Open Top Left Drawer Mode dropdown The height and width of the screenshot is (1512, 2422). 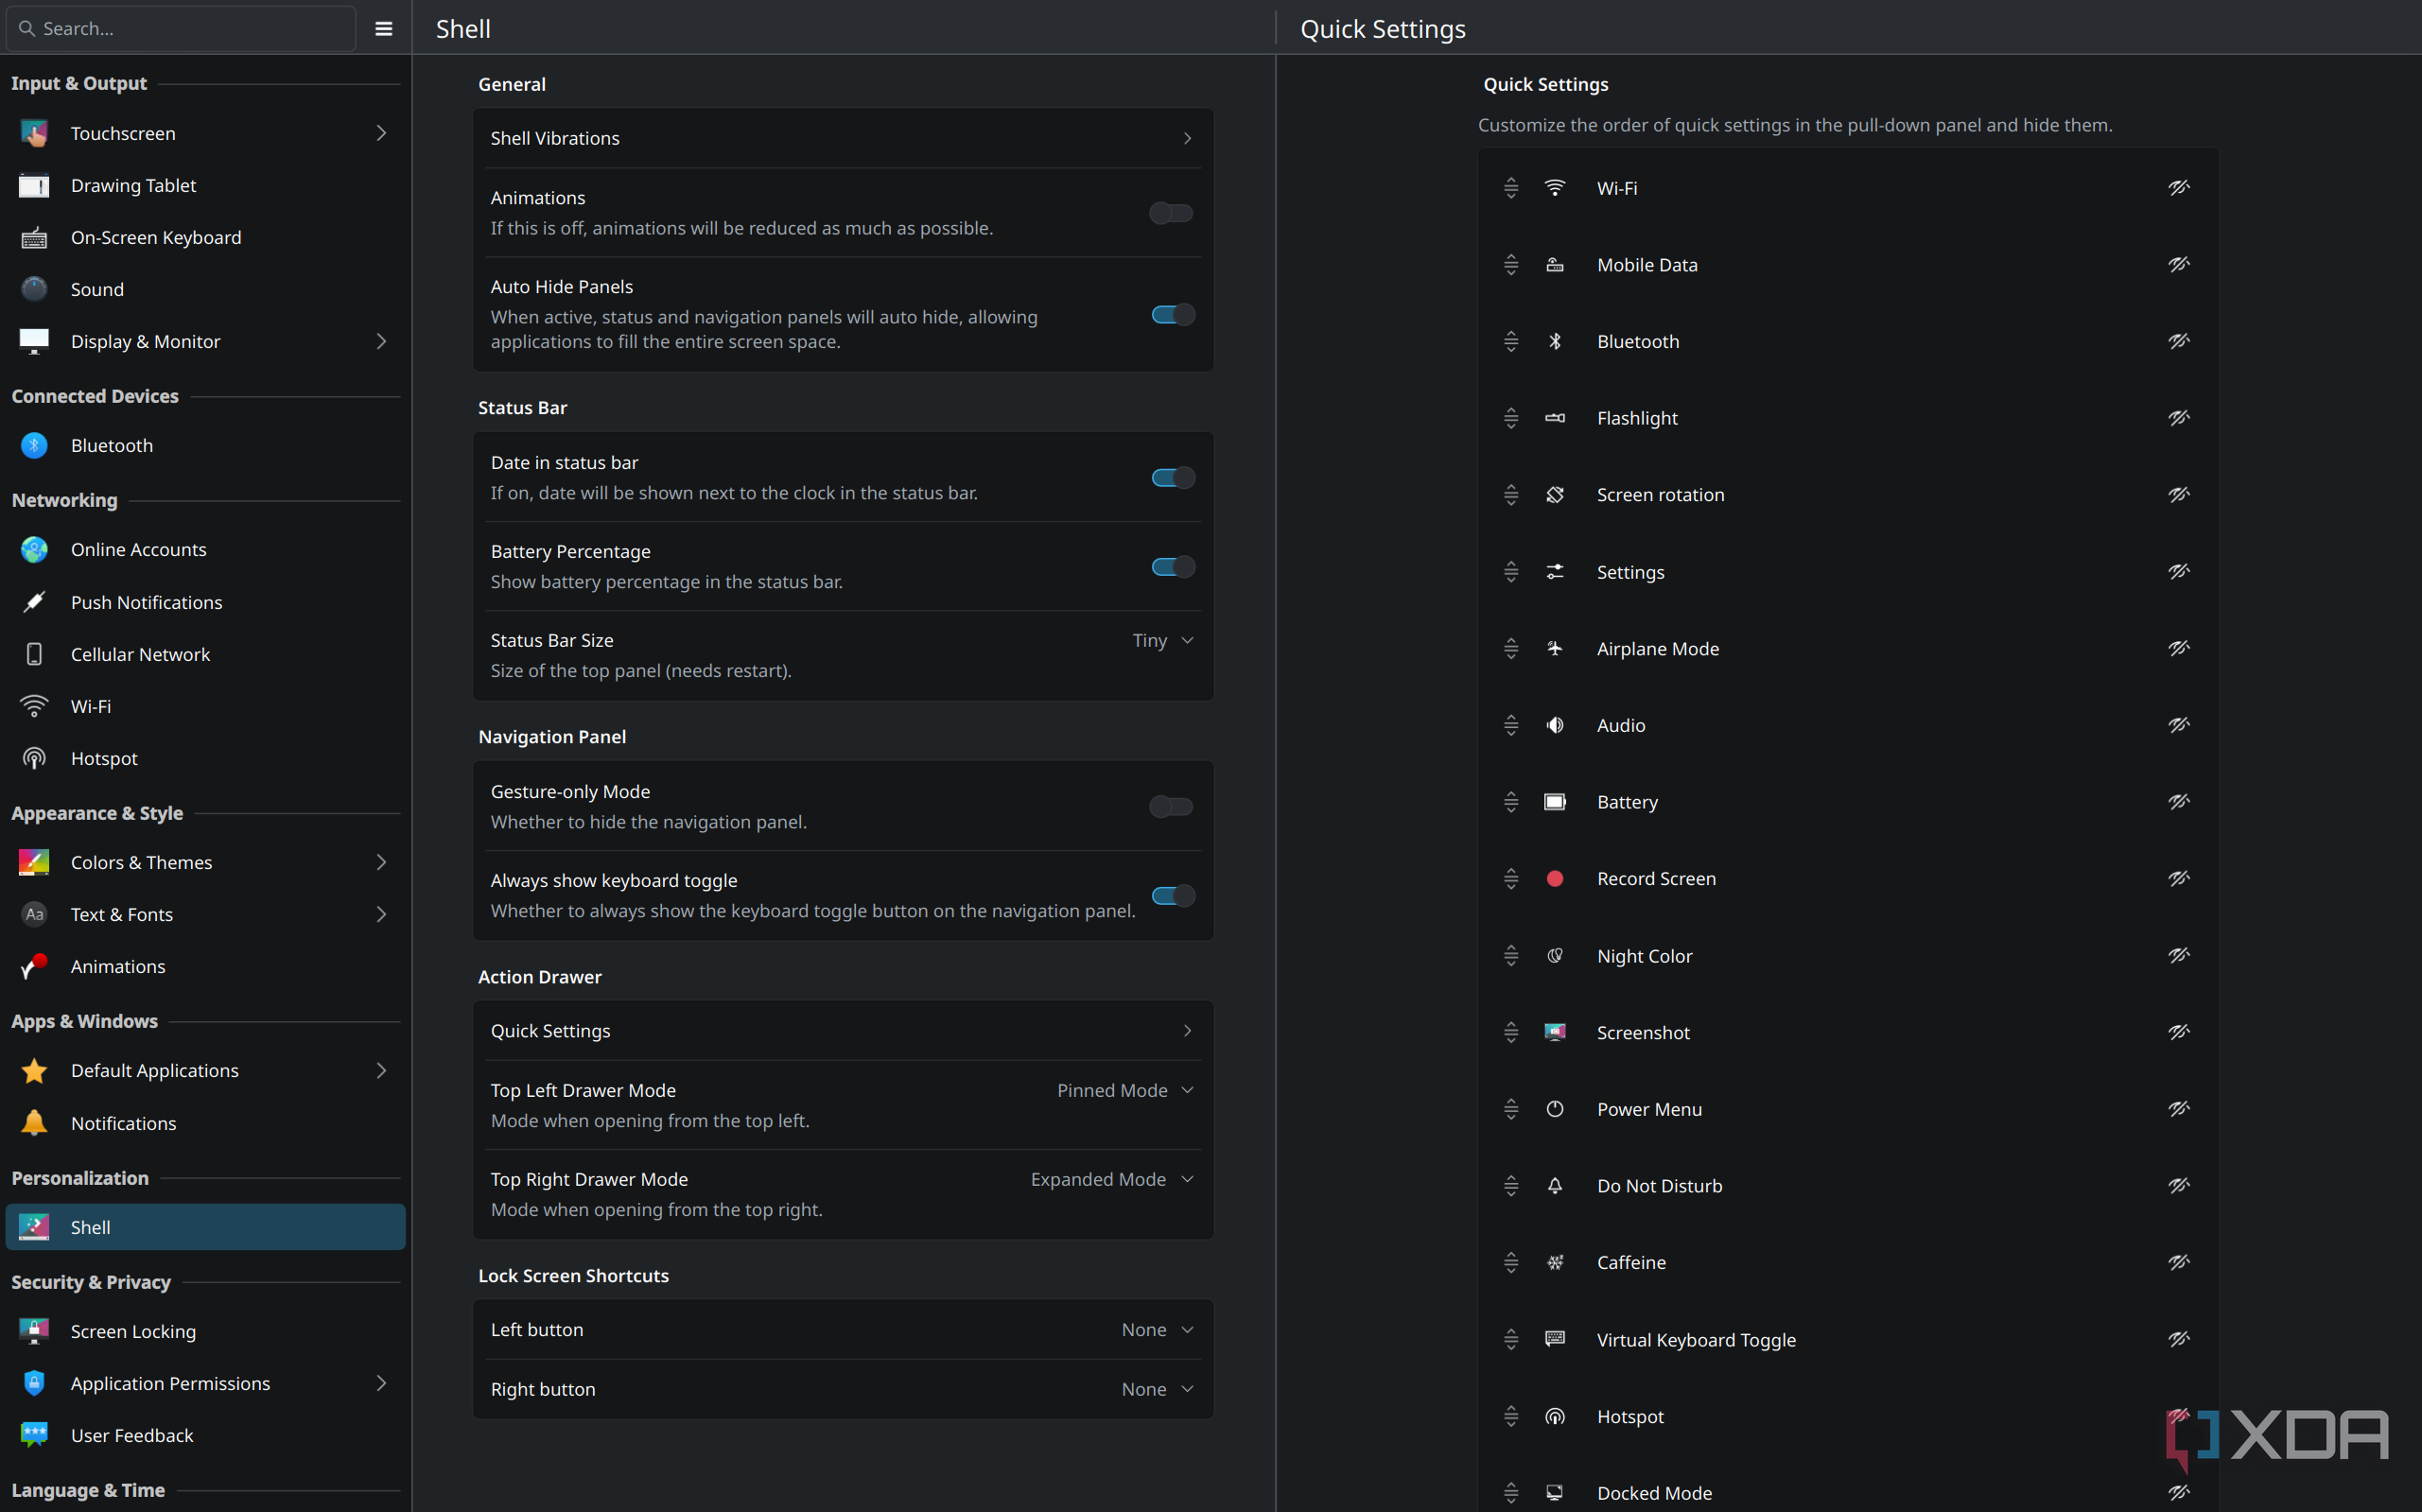1125,1090
